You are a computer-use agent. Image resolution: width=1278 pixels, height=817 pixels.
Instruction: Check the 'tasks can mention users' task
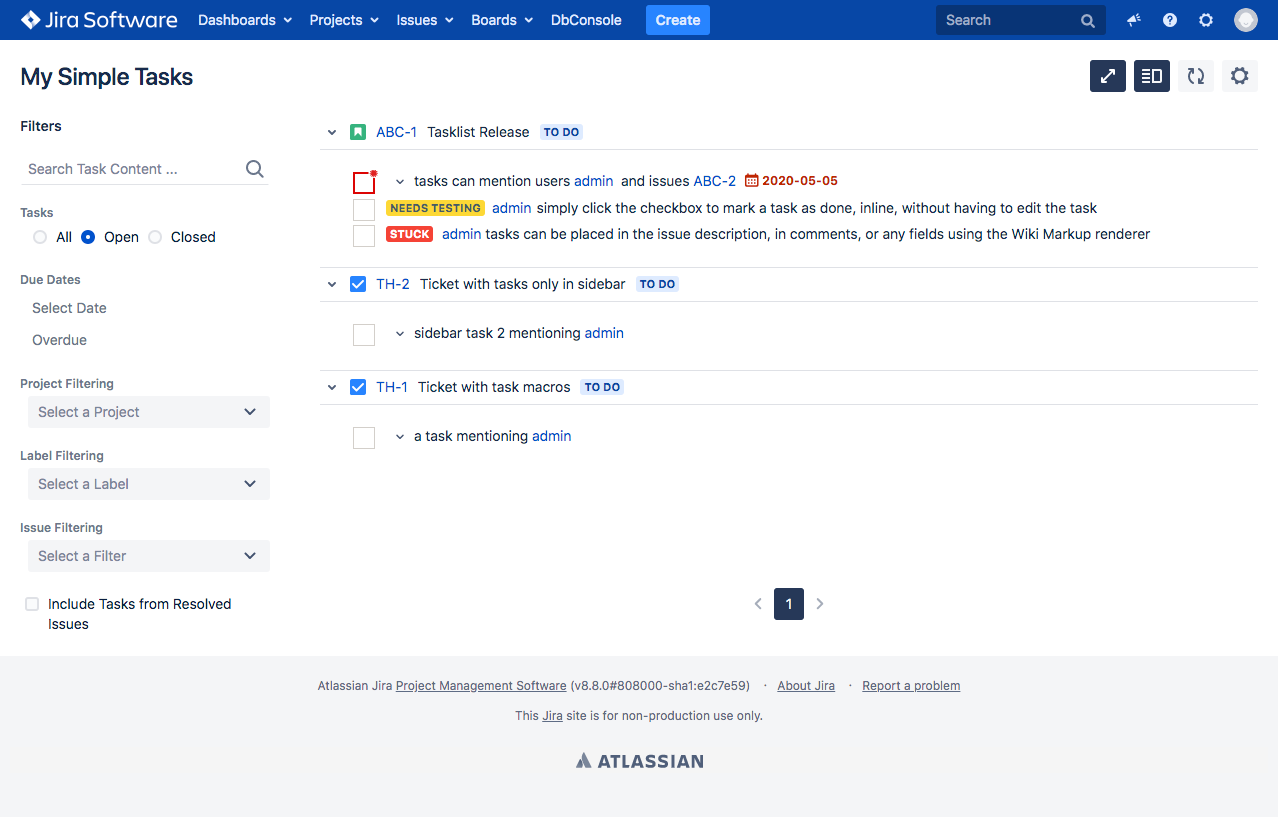pos(364,183)
